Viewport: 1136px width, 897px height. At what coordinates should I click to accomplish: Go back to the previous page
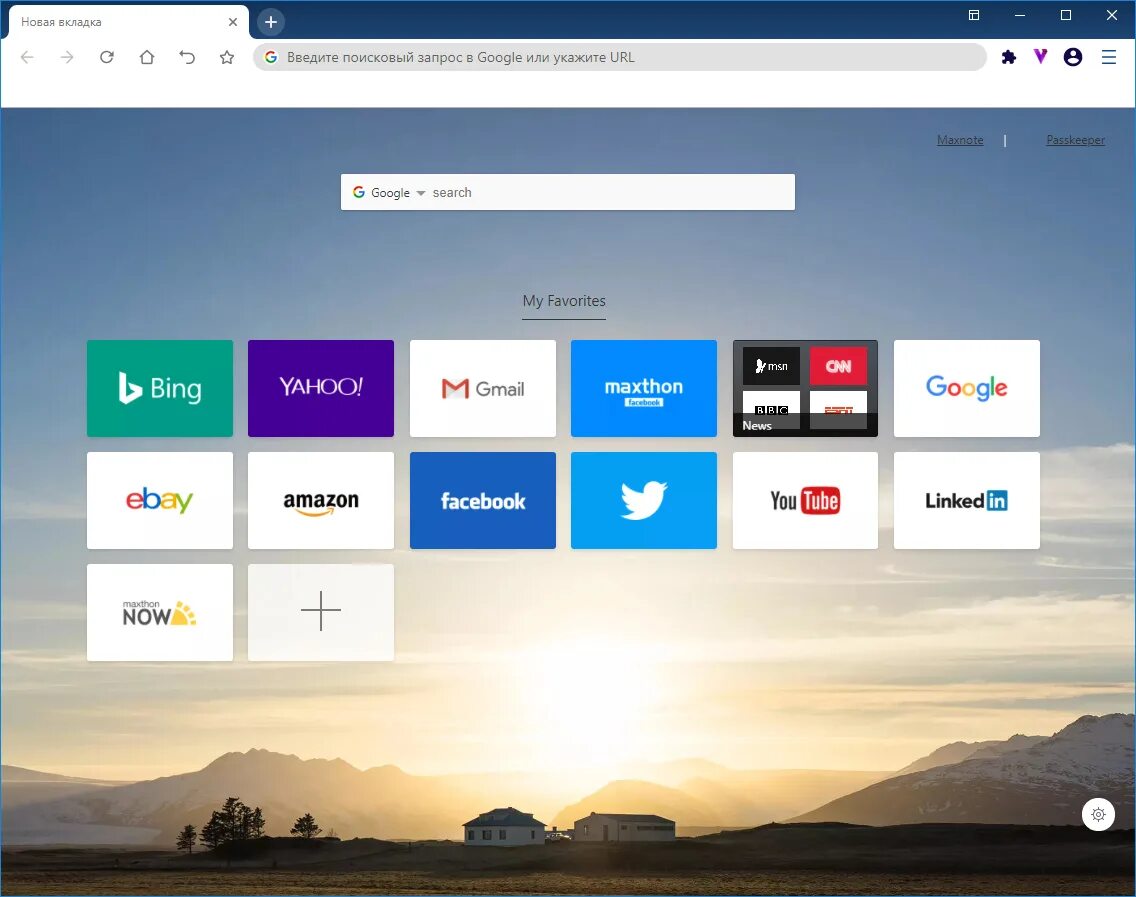tap(27, 57)
